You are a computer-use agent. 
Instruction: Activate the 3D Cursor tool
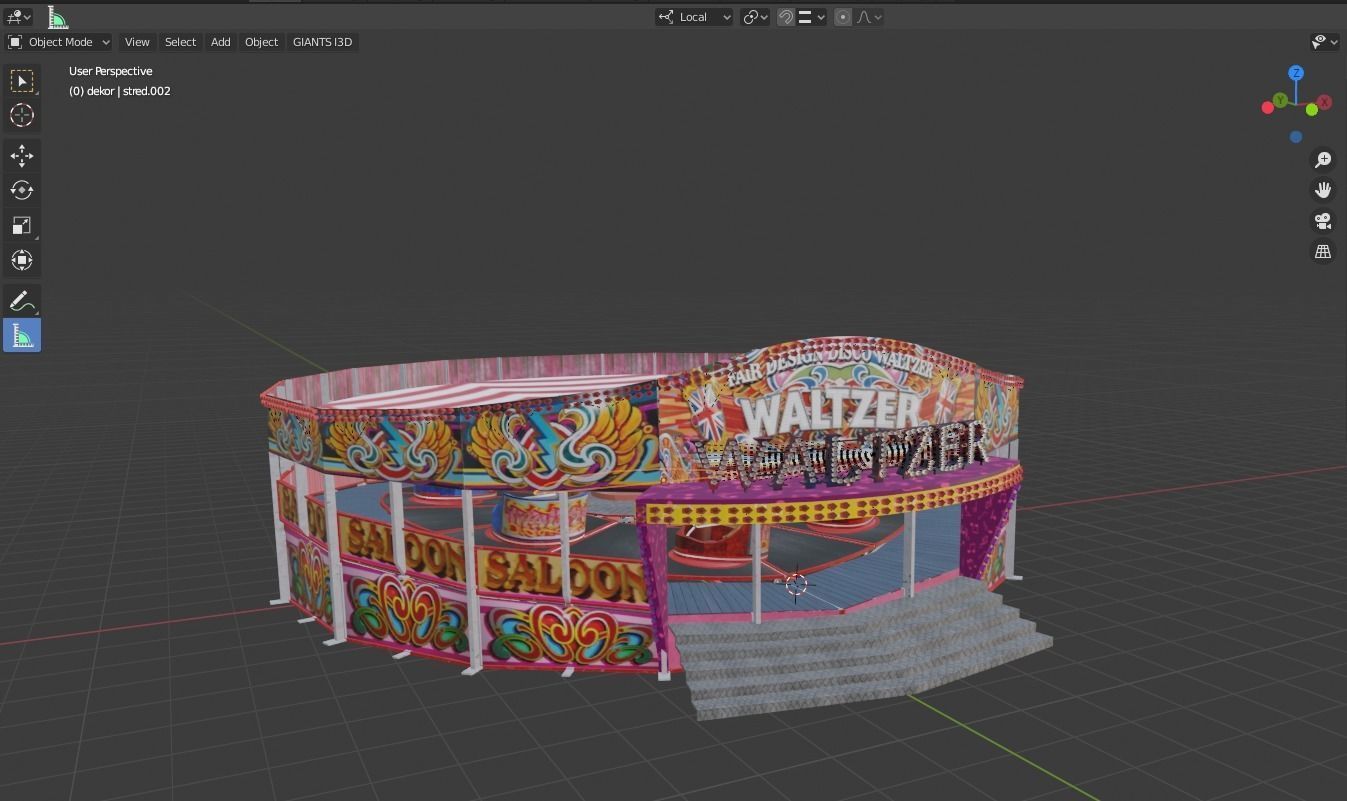tap(22, 115)
